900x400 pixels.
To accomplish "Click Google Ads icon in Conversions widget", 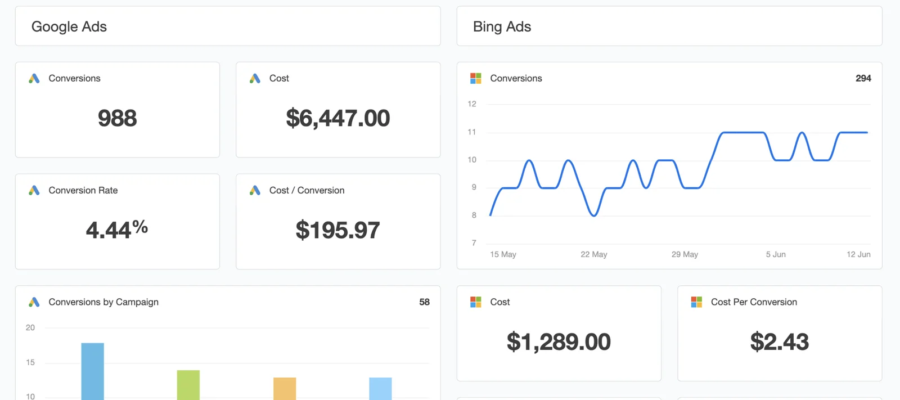I will click(33, 78).
